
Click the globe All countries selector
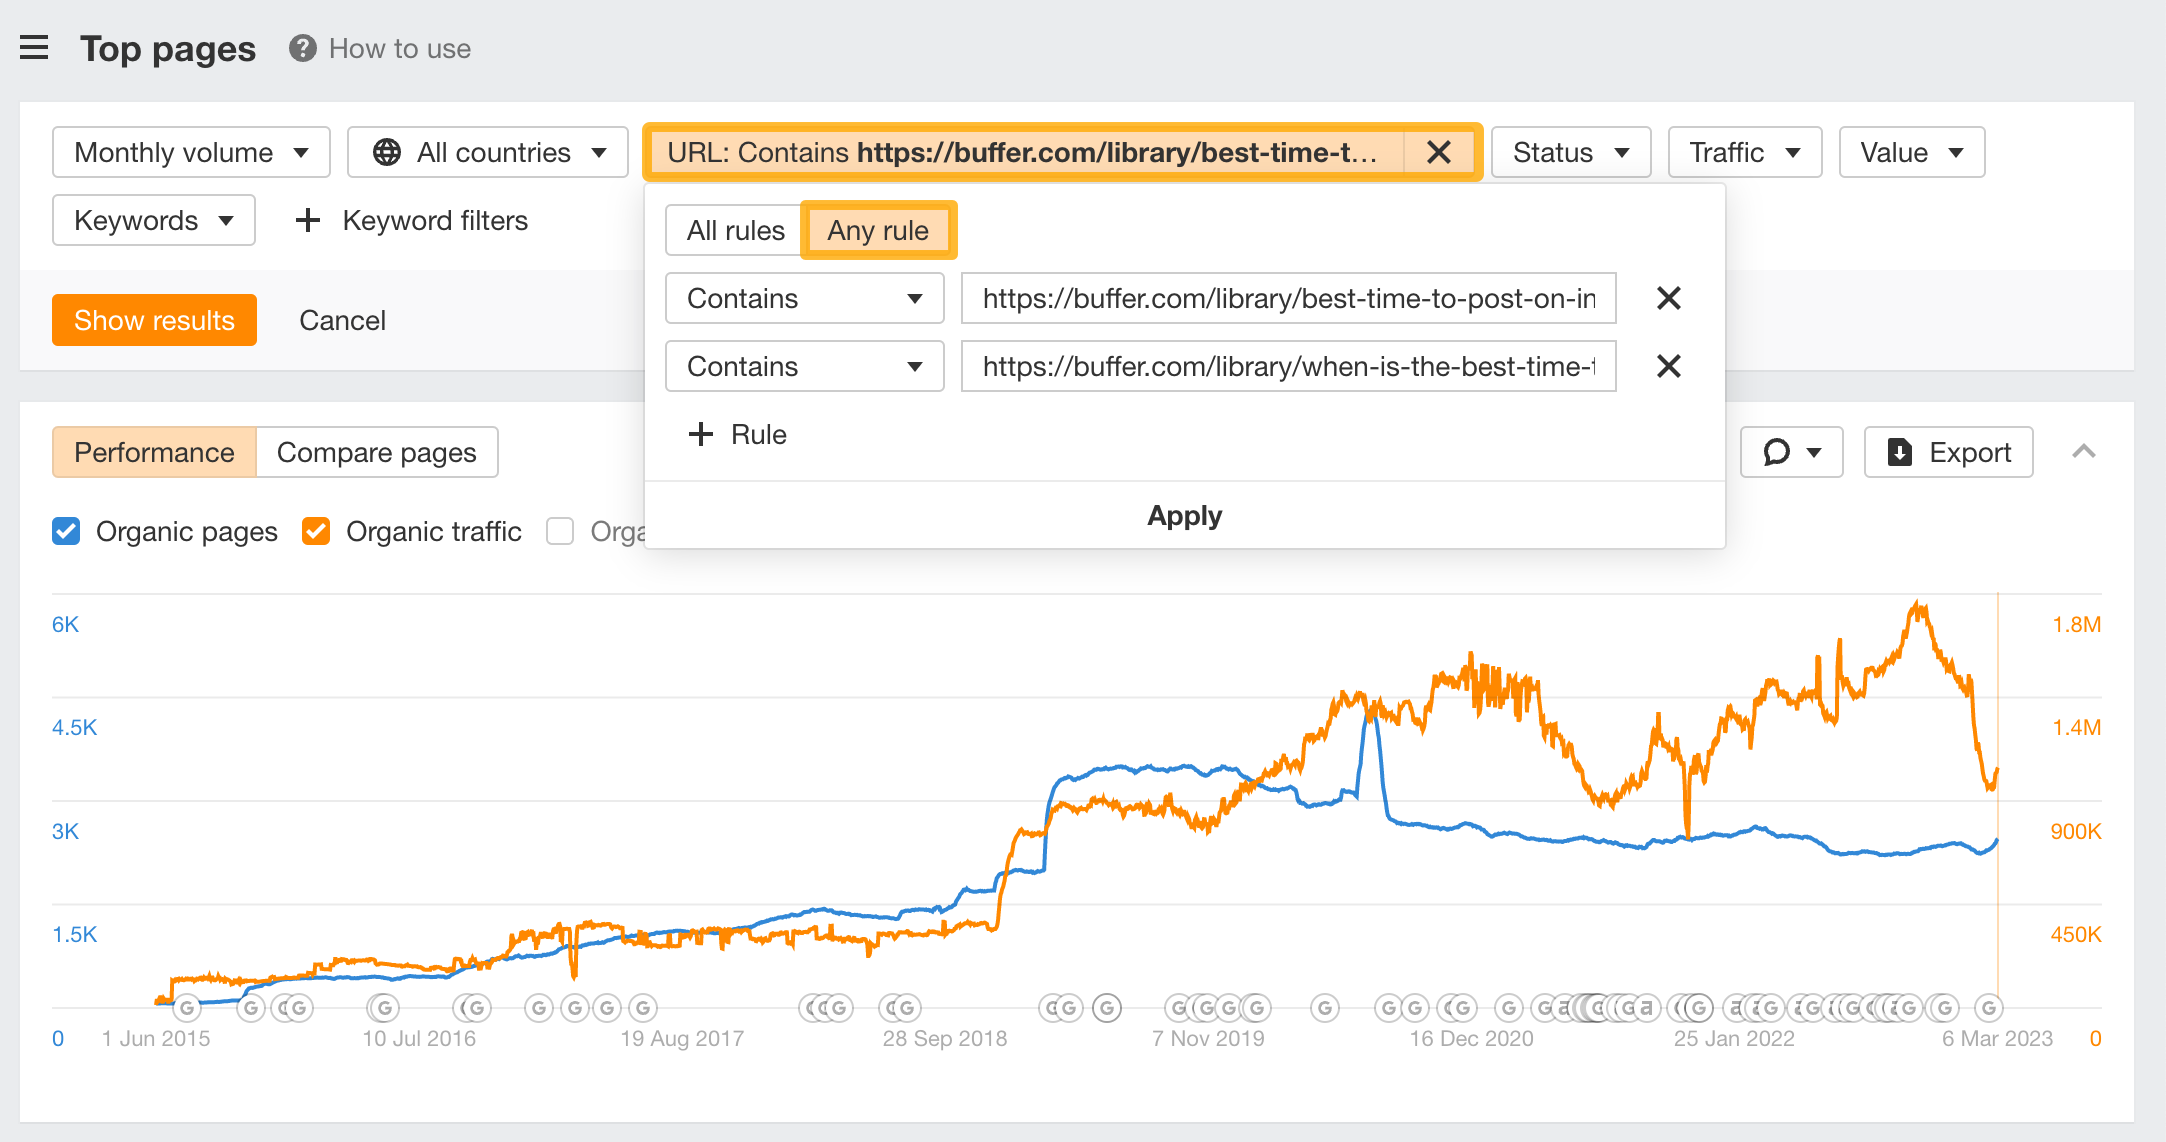point(488,152)
